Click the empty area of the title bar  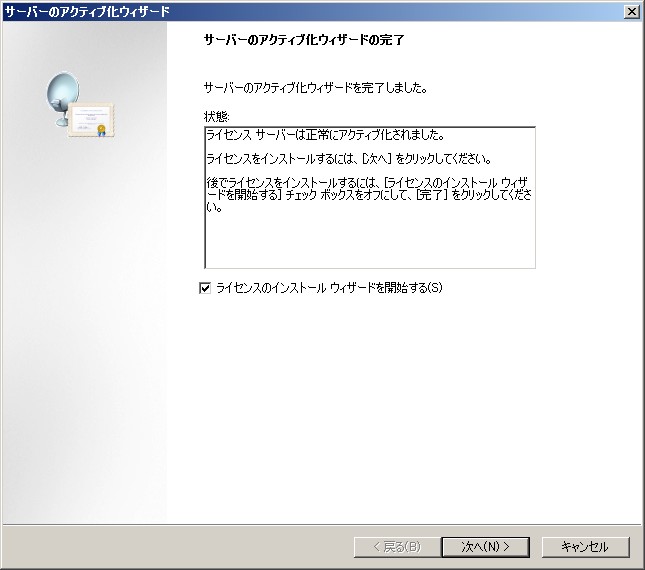coord(400,11)
